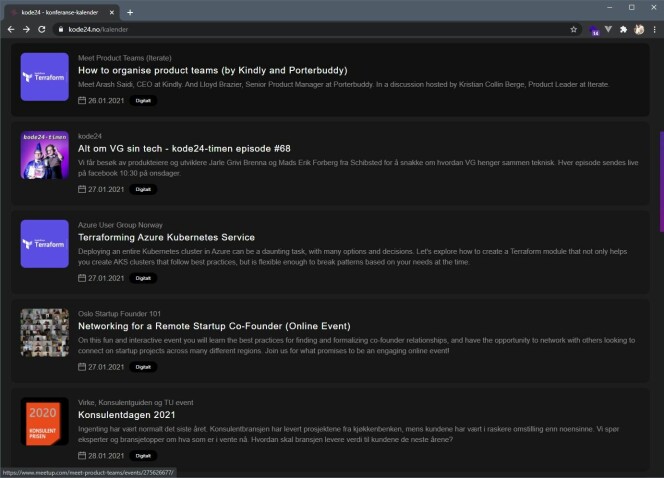Screen dimensions: 664x478
Task: Click organizer label 'kode24' above episode #68
Action: click(x=90, y=136)
